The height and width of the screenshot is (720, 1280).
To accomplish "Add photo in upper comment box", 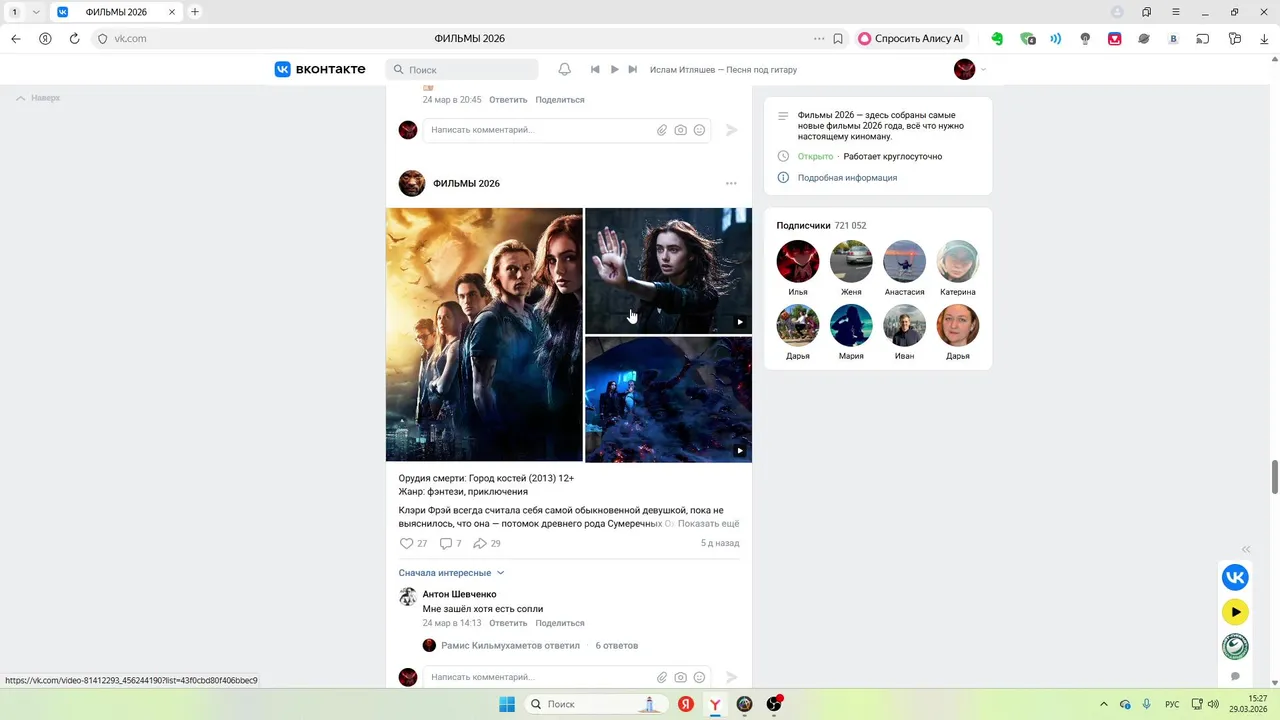I will 680,130.
